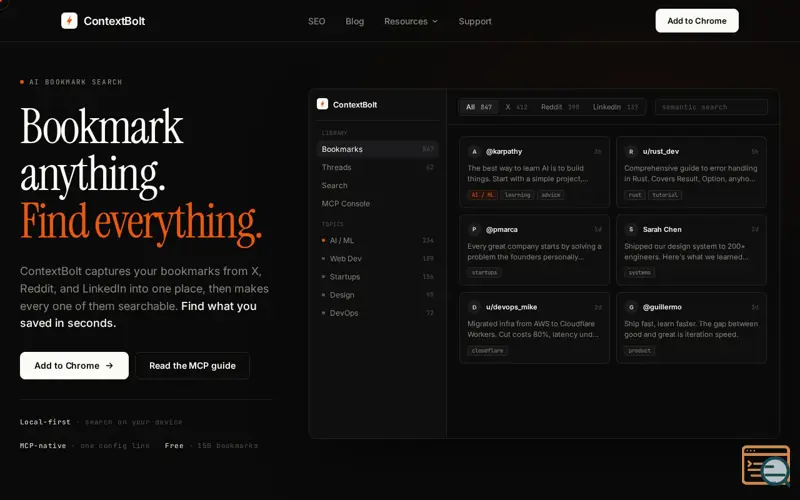Screen dimensions: 800x500
Task: Select the Startups topic
Action: pyautogui.click(x=377, y=277)
